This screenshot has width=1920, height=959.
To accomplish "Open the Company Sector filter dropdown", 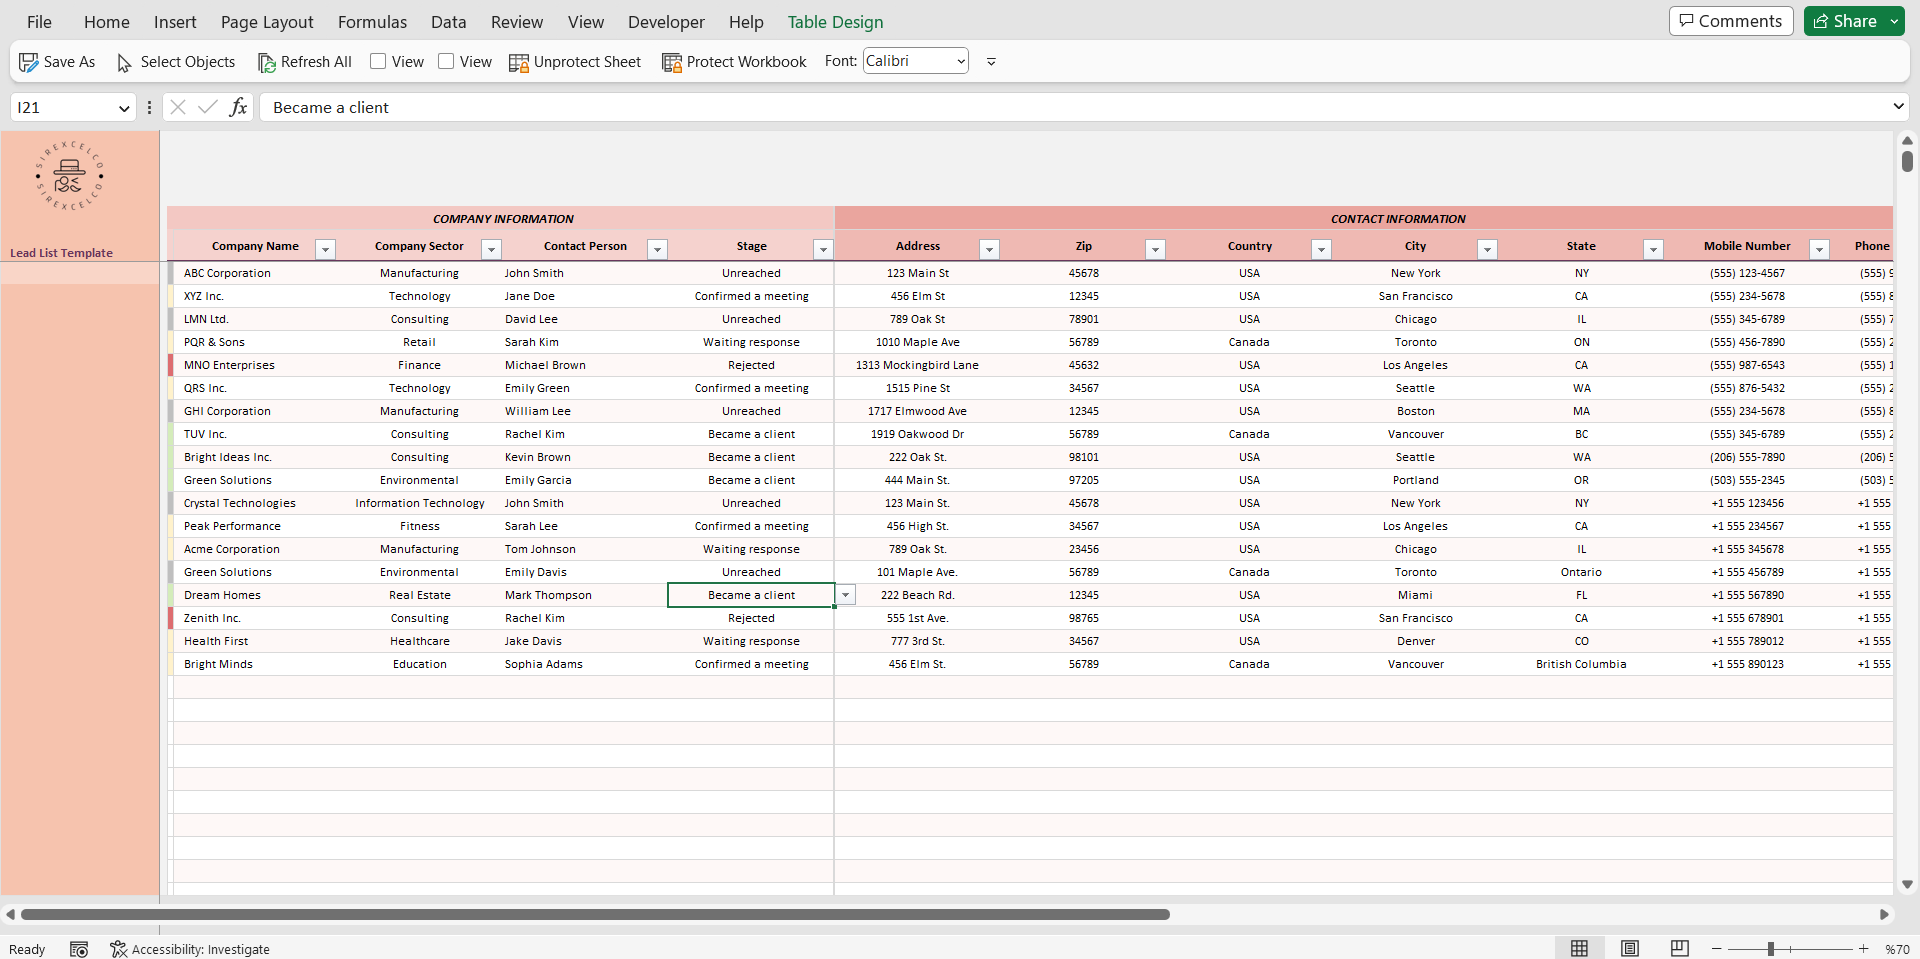I will [491, 249].
